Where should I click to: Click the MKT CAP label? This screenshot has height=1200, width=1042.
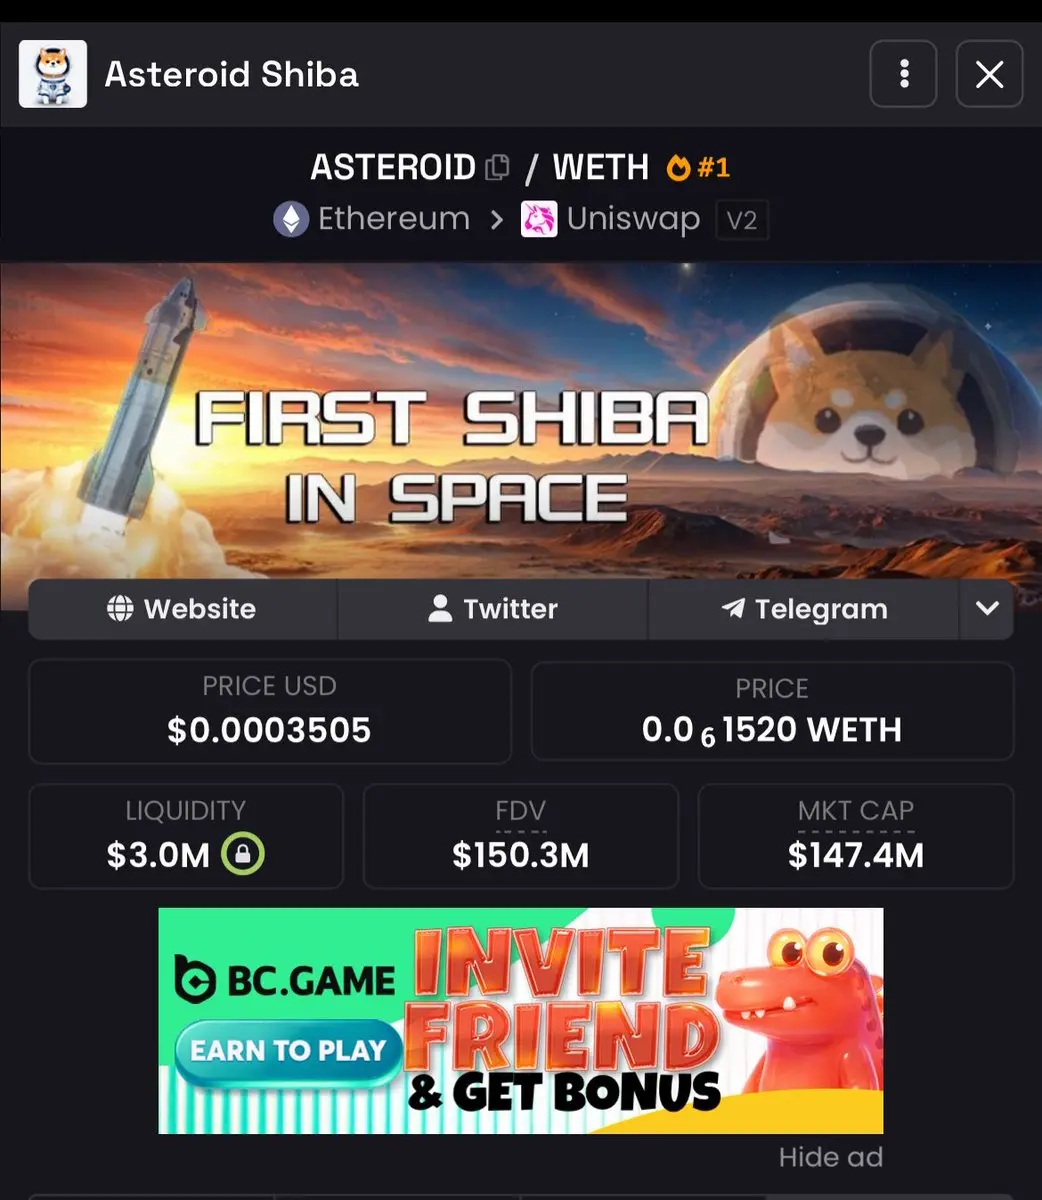tap(856, 811)
